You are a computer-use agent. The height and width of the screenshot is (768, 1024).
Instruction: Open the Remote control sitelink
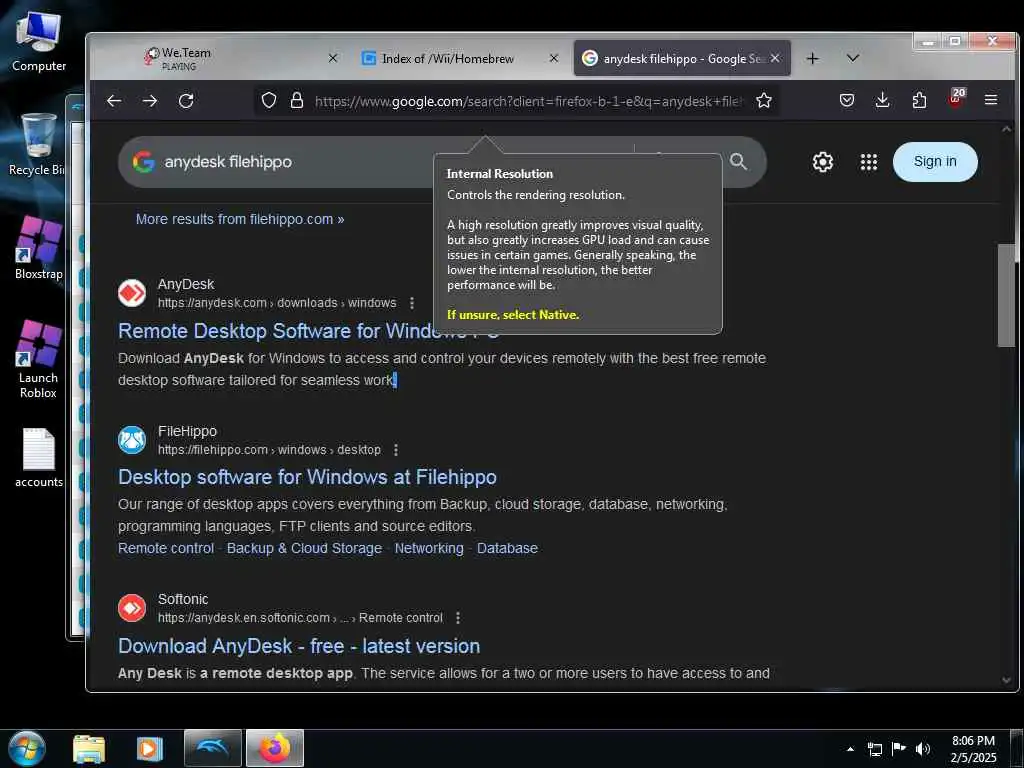click(166, 549)
